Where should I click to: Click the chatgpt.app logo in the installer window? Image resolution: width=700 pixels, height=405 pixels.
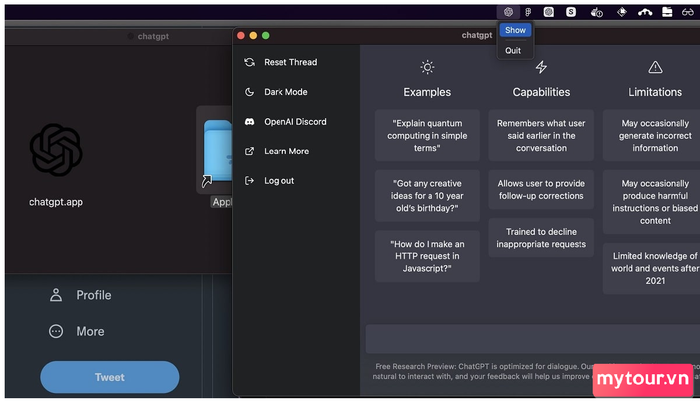tap(56, 150)
